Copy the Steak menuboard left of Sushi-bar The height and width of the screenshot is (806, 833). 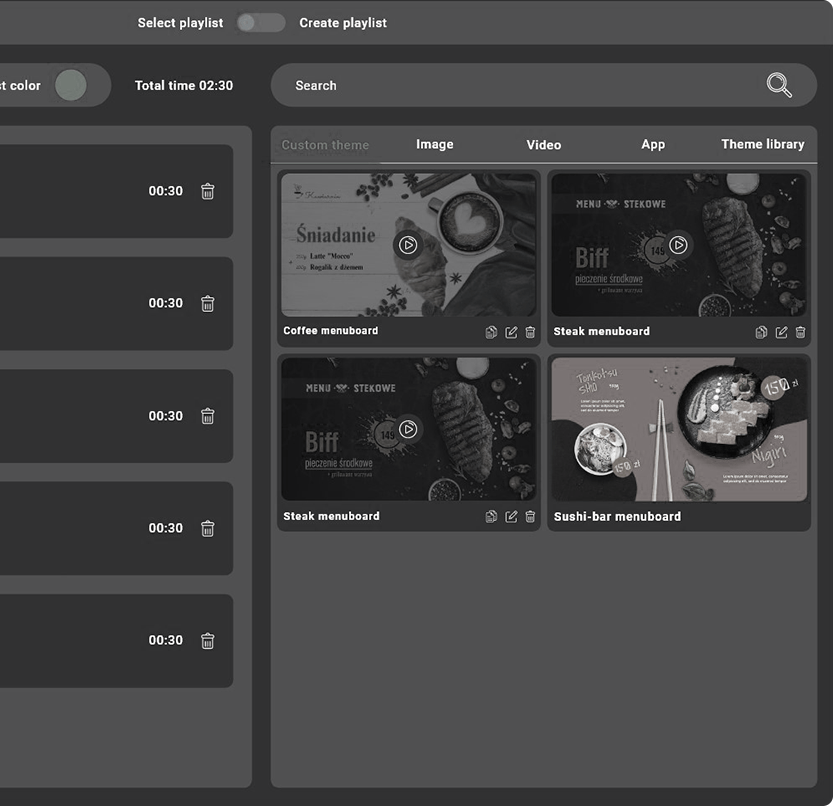click(x=491, y=517)
